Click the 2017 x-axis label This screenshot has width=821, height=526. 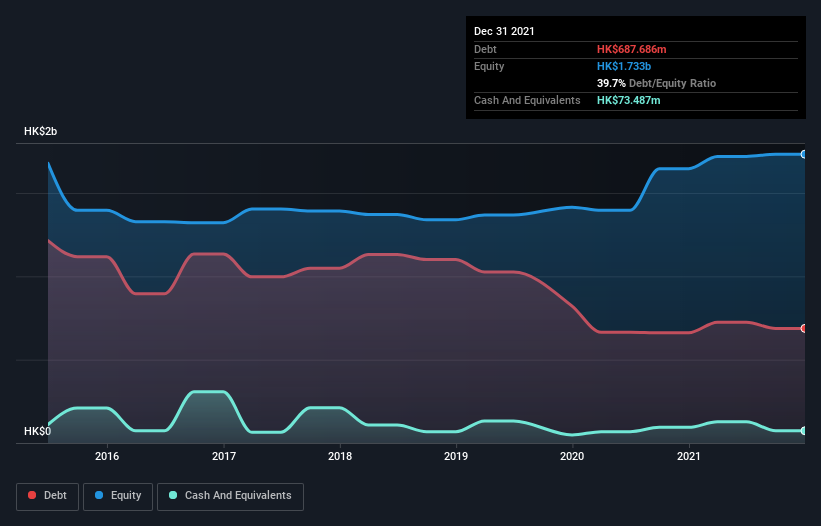click(224, 456)
